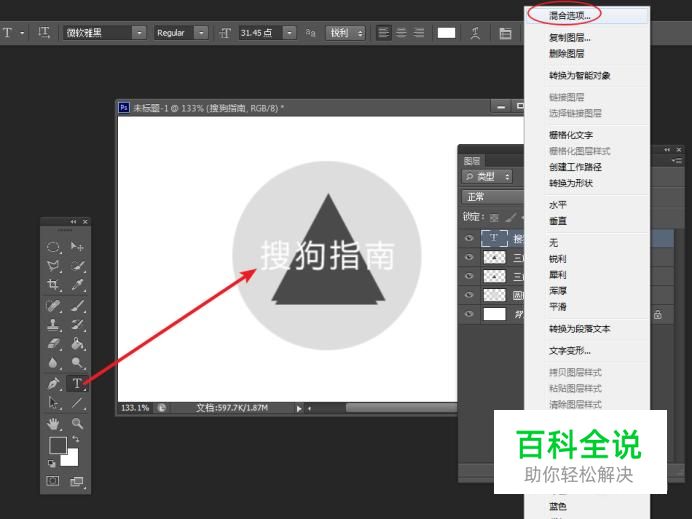Select the Healing Brush bandage tool
This screenshot has height=519, width=692.
tap(53, 305)
